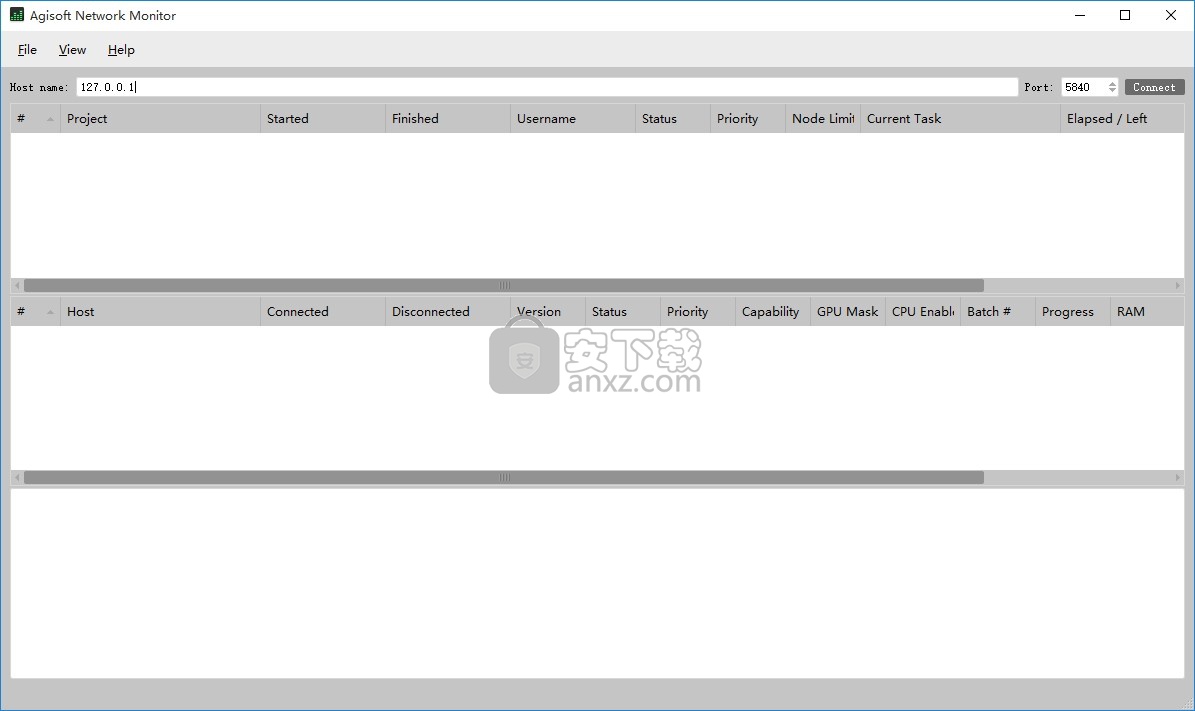Image resolution: width=1195 pixels, height=711 pixels.
Task: Click the Connect button
Action: 1155,87
